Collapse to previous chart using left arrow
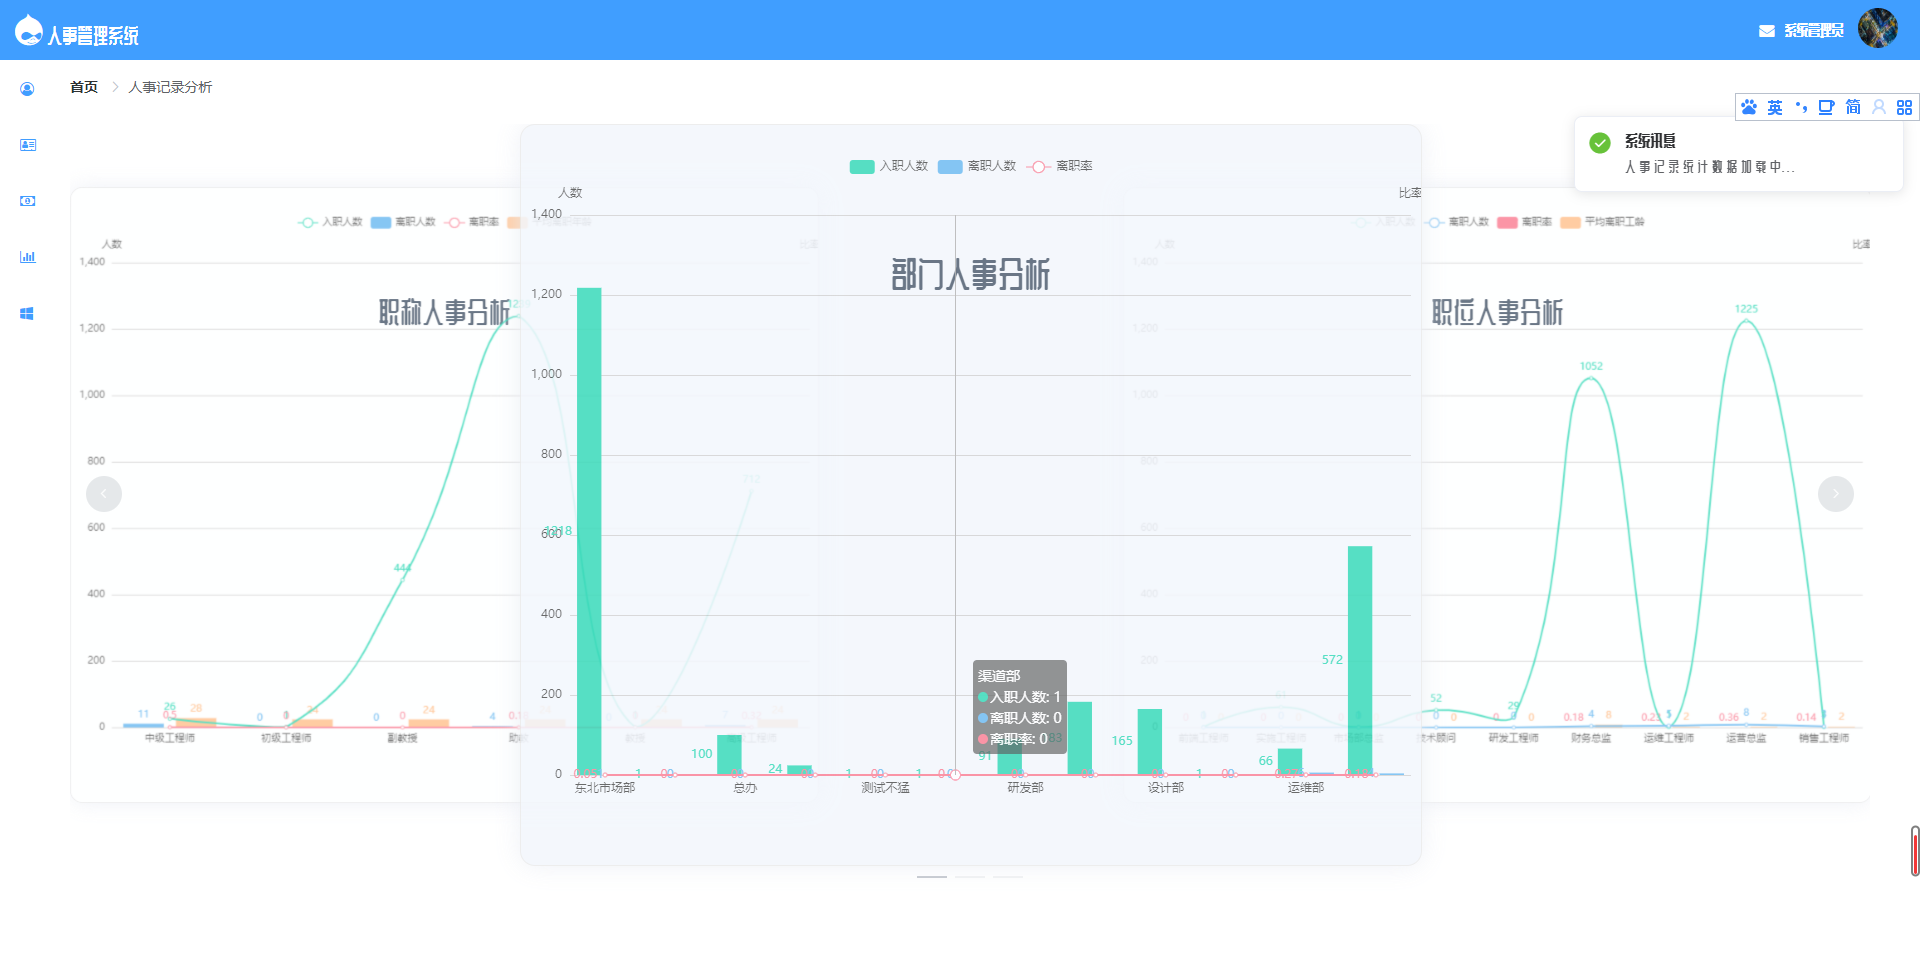The height and width of the screenshot is (969, 1920). tap(104, 493)
